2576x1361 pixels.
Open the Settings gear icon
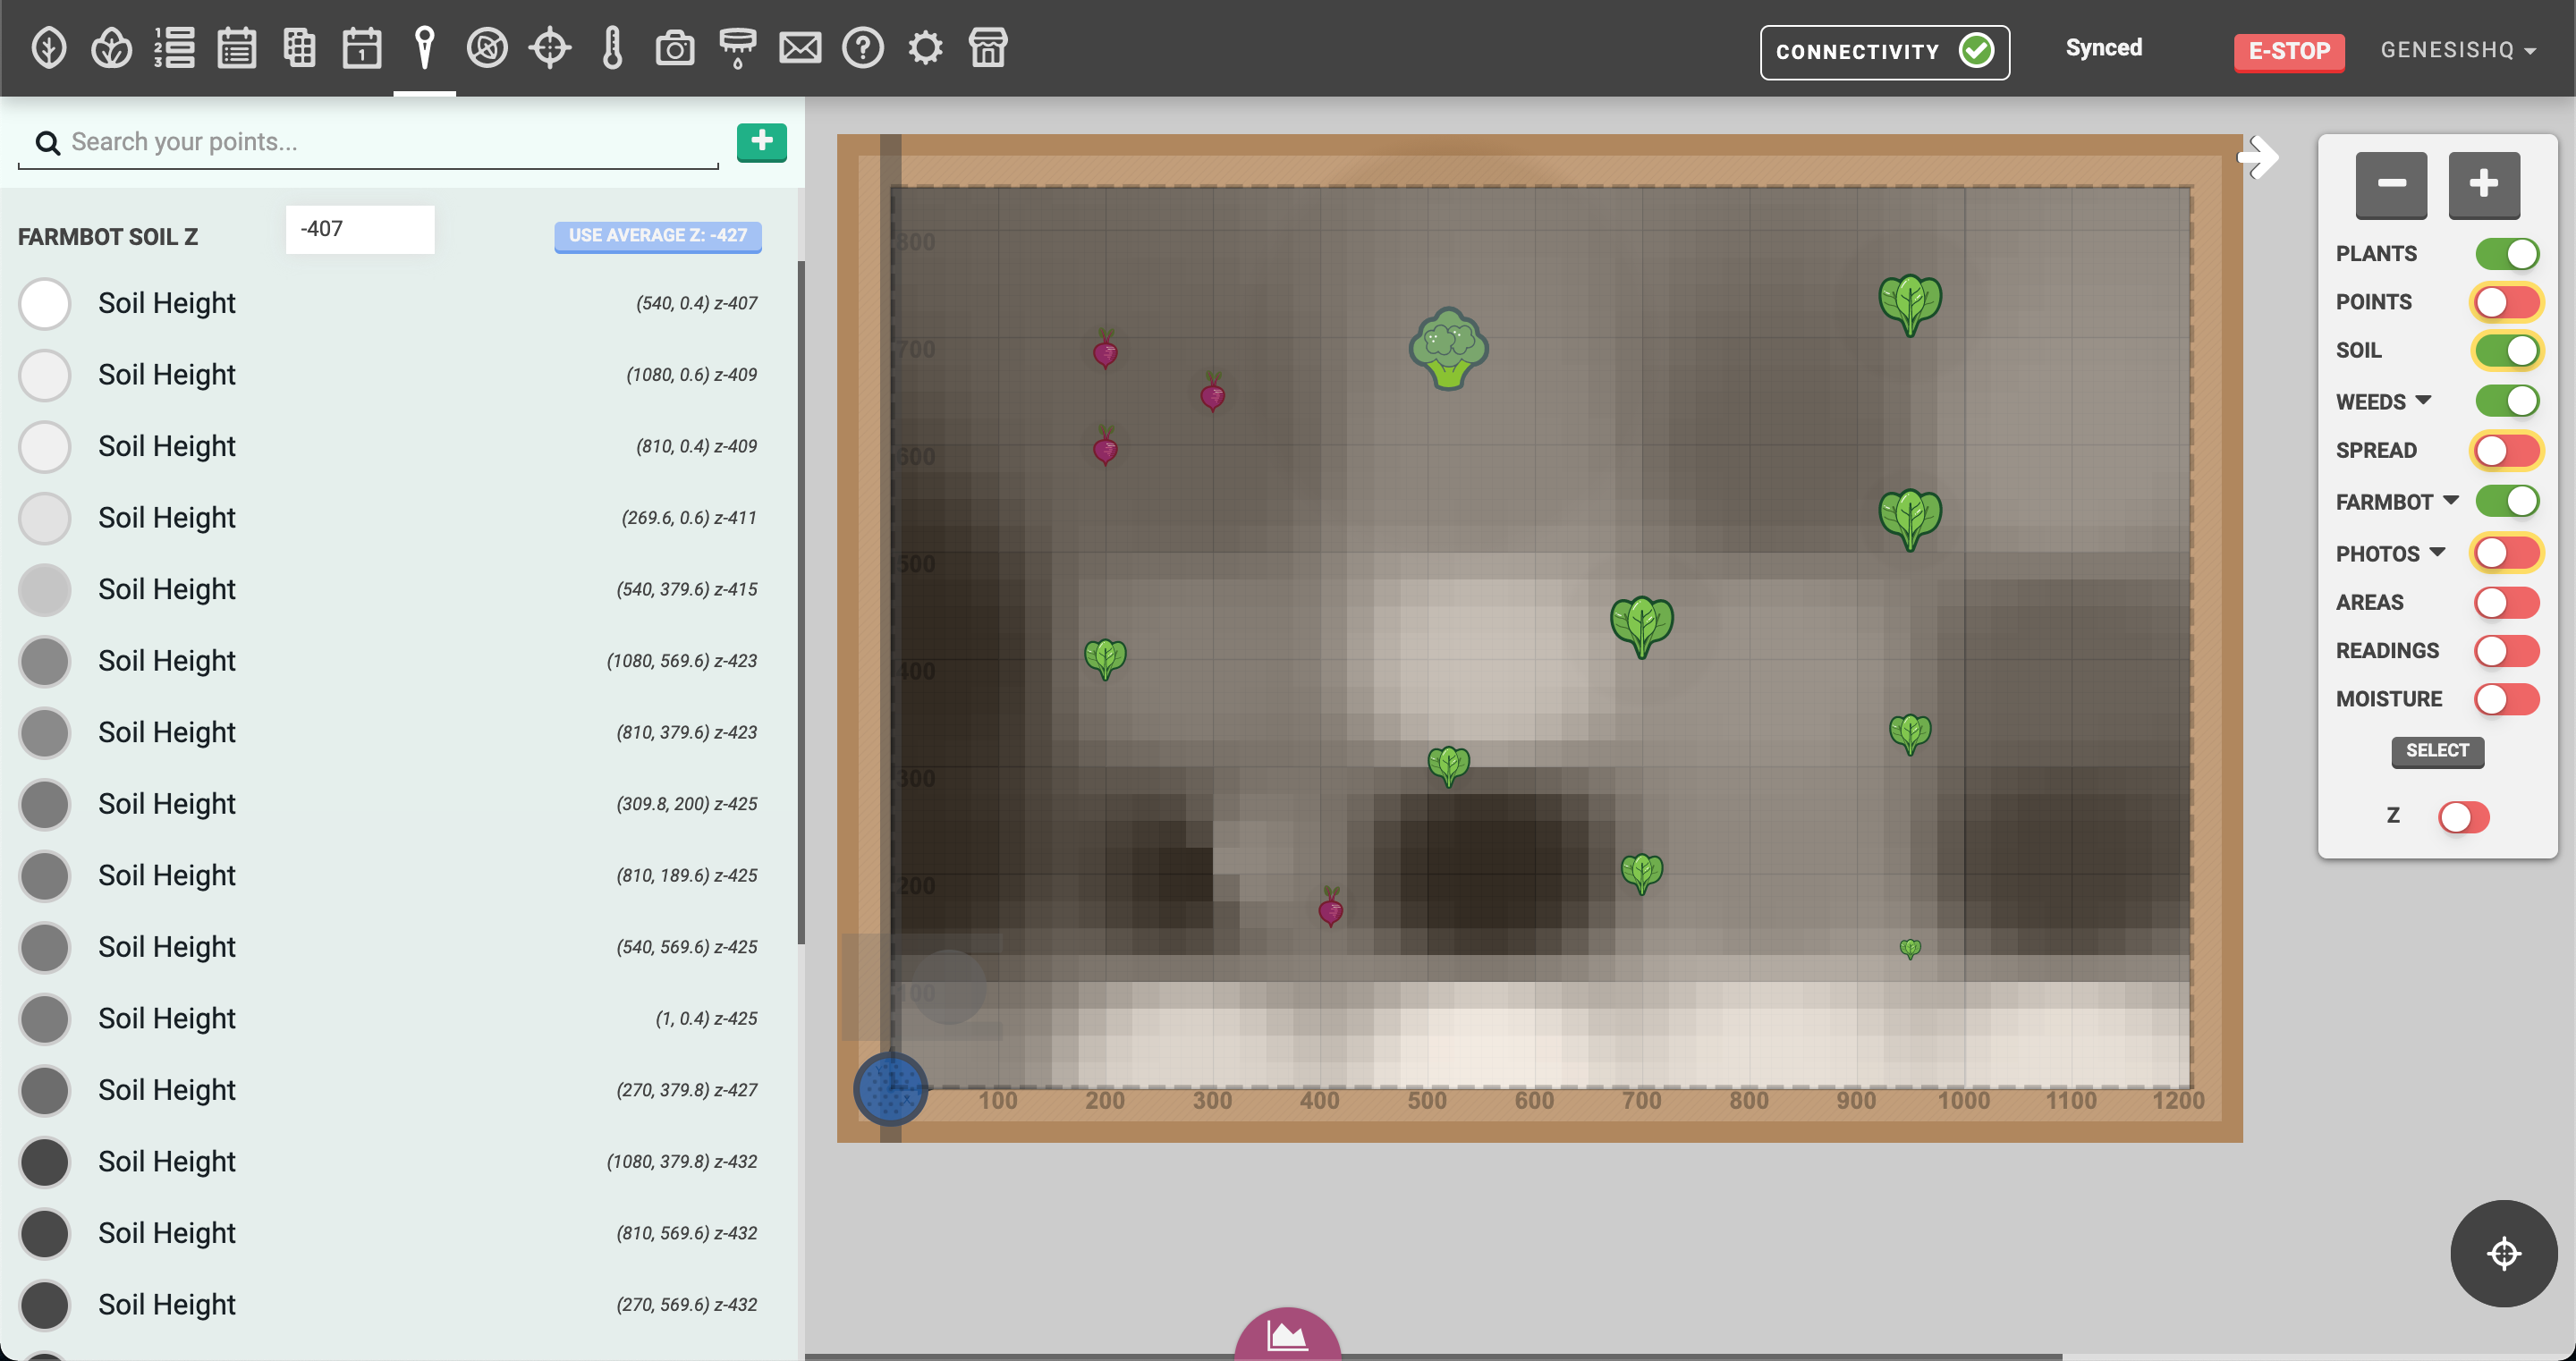[925, 47]
